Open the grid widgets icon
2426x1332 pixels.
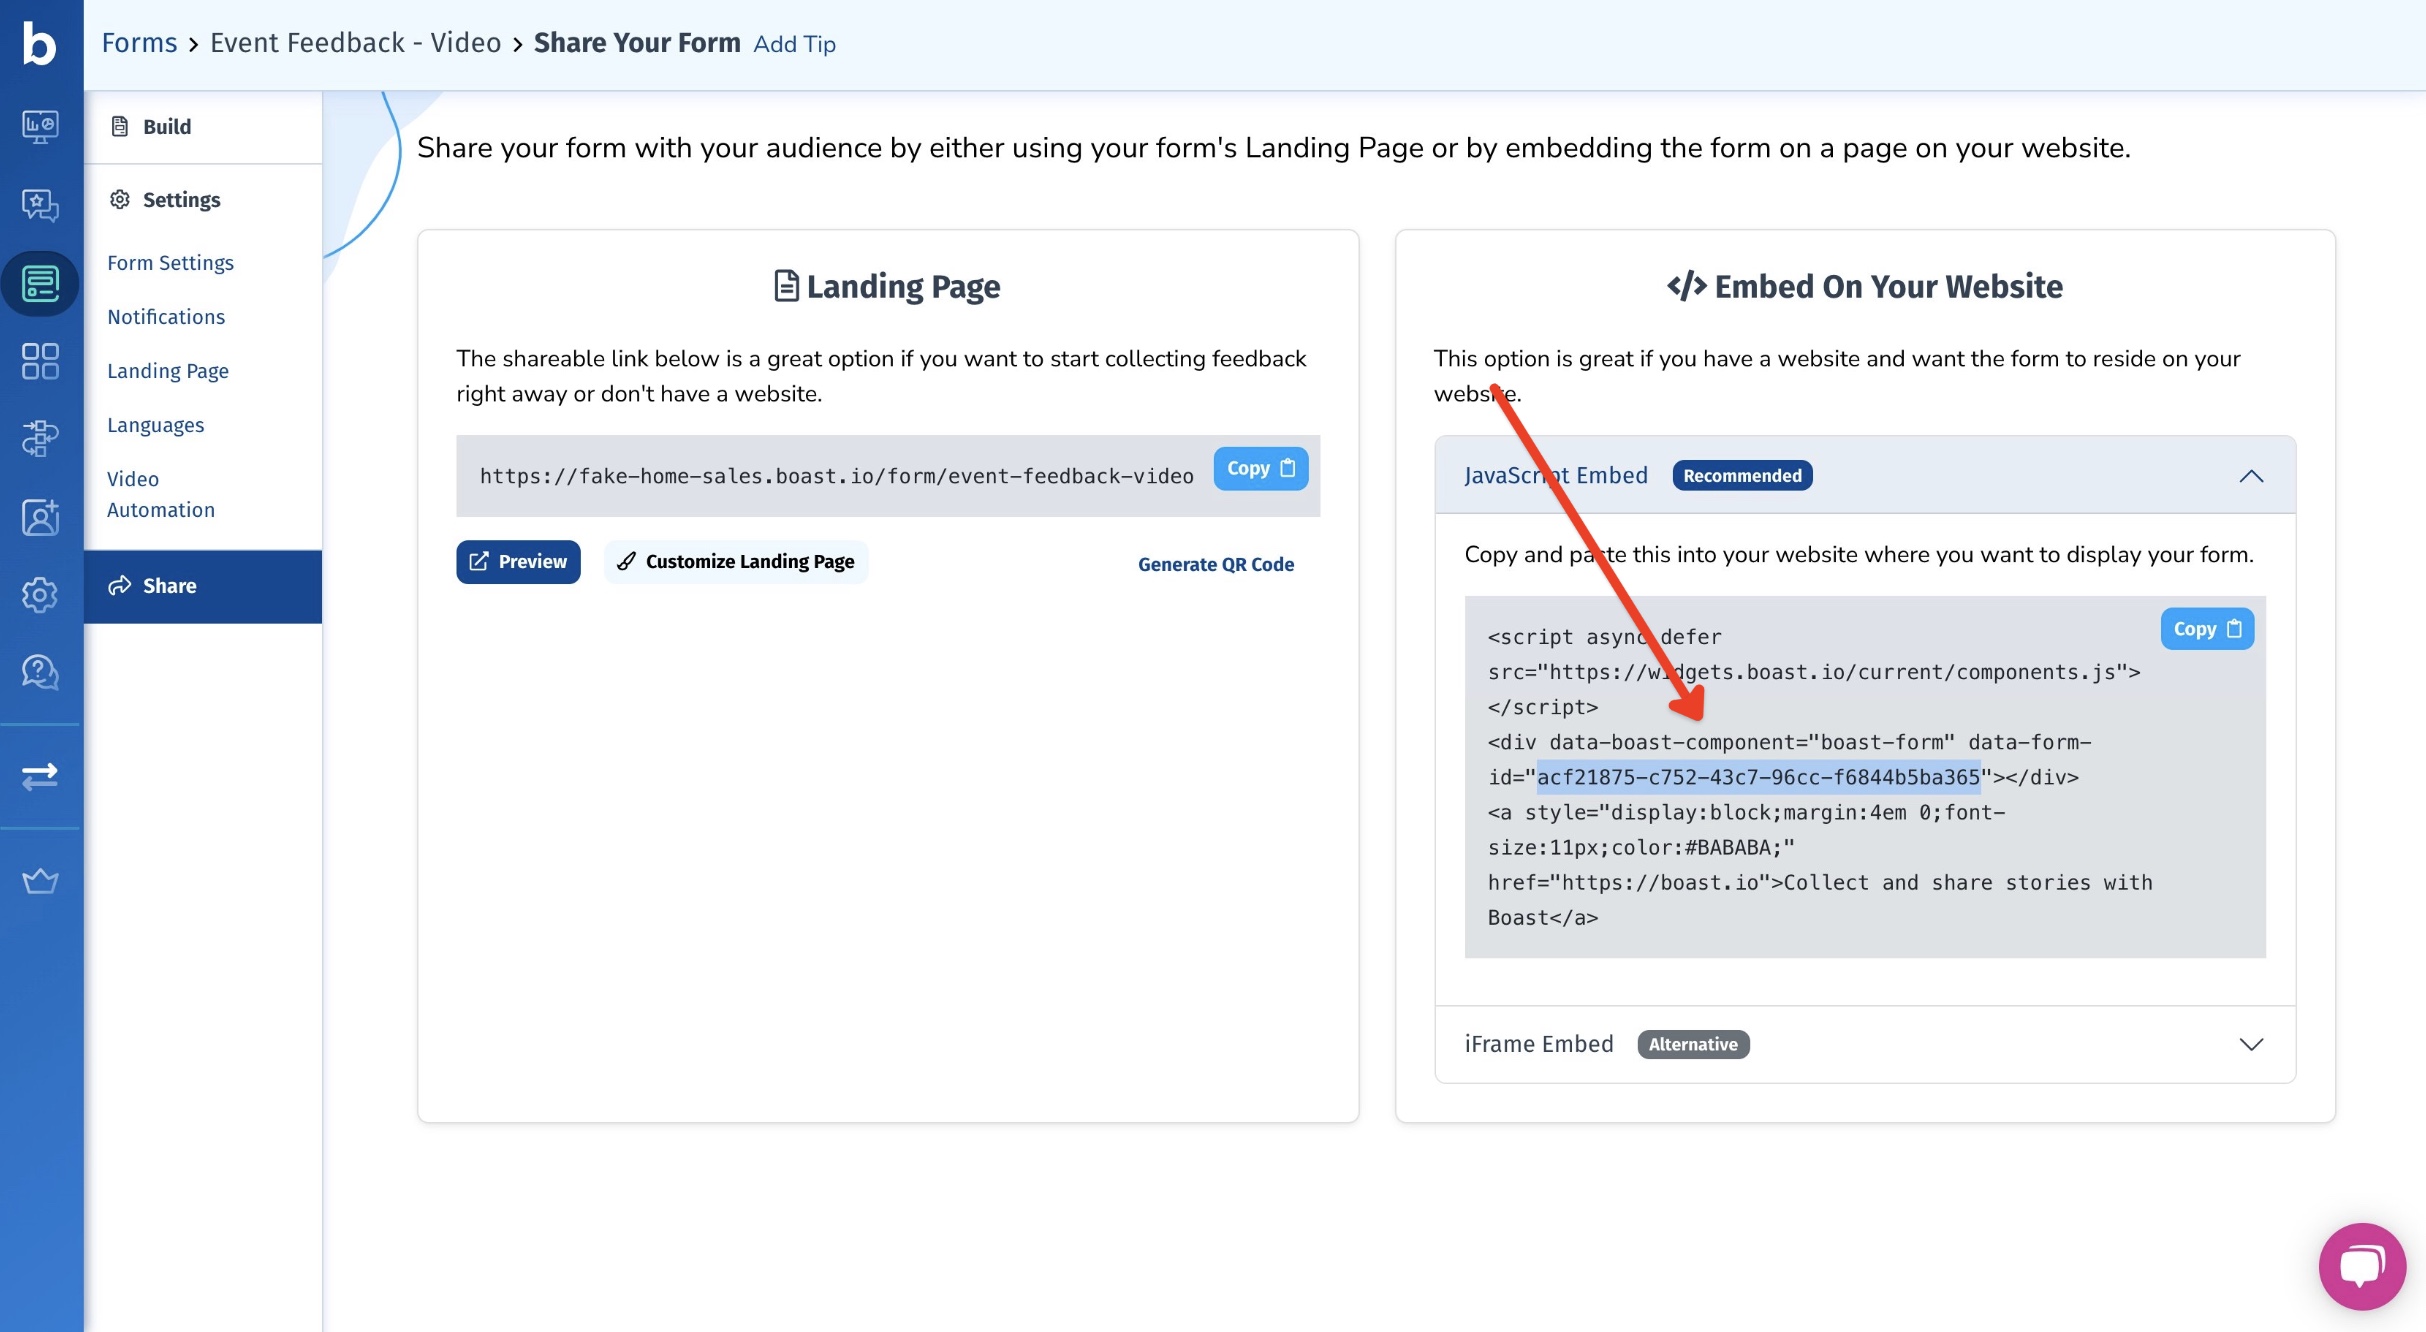[40, 361]
